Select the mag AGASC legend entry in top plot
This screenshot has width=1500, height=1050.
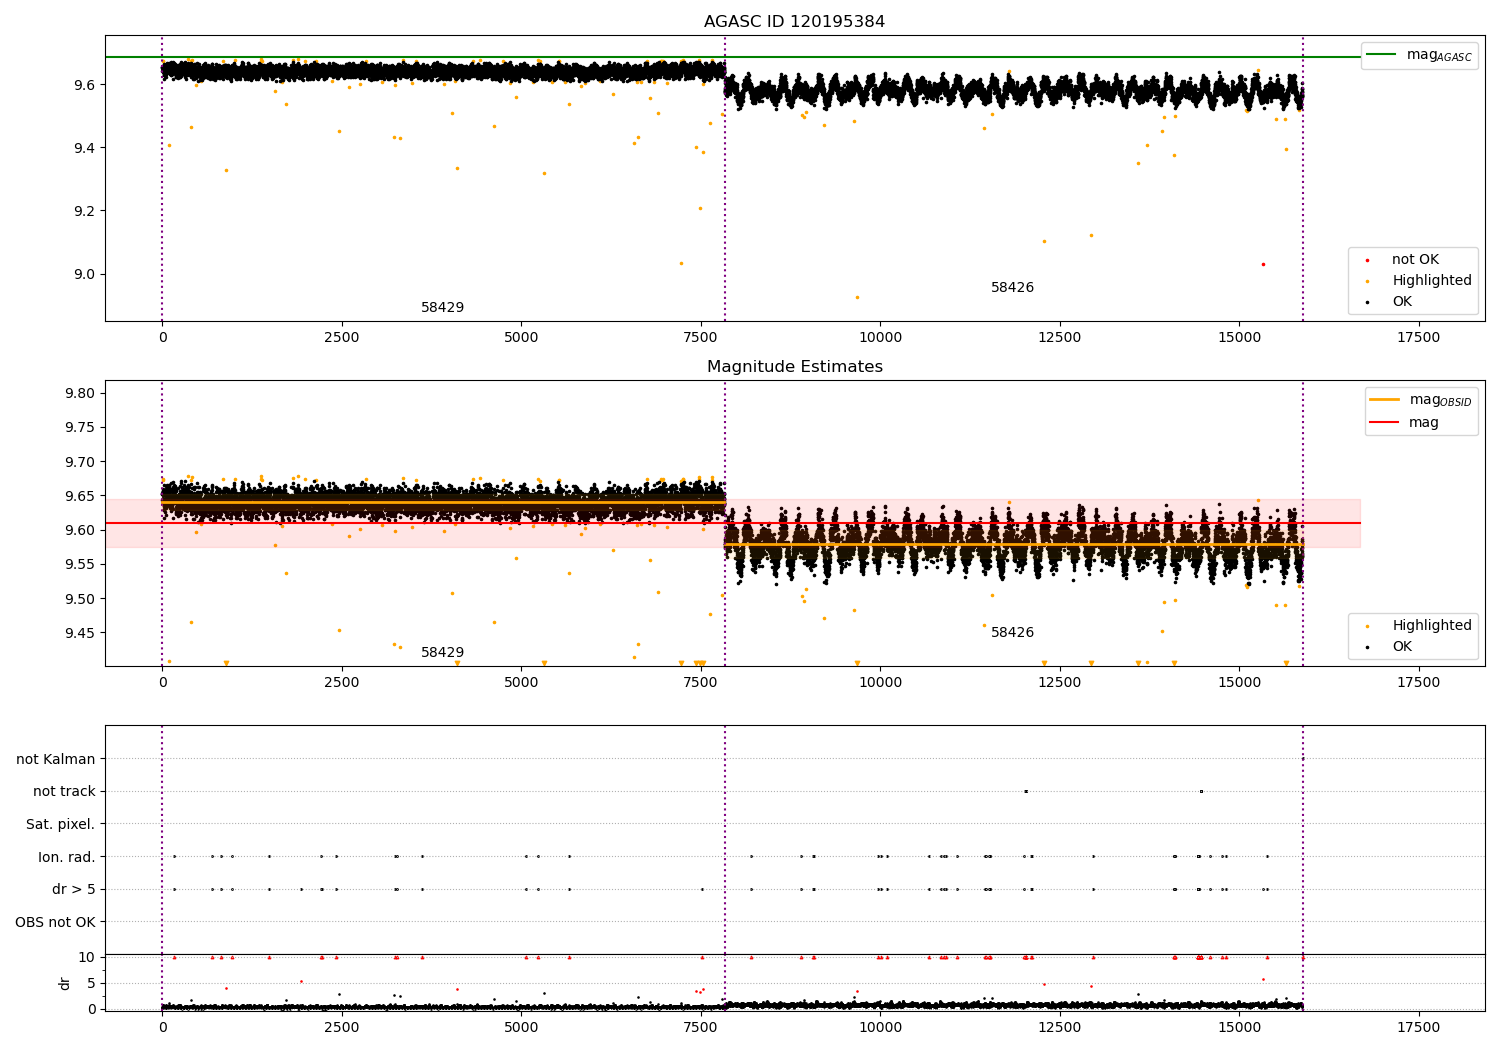click(1439, 55)
